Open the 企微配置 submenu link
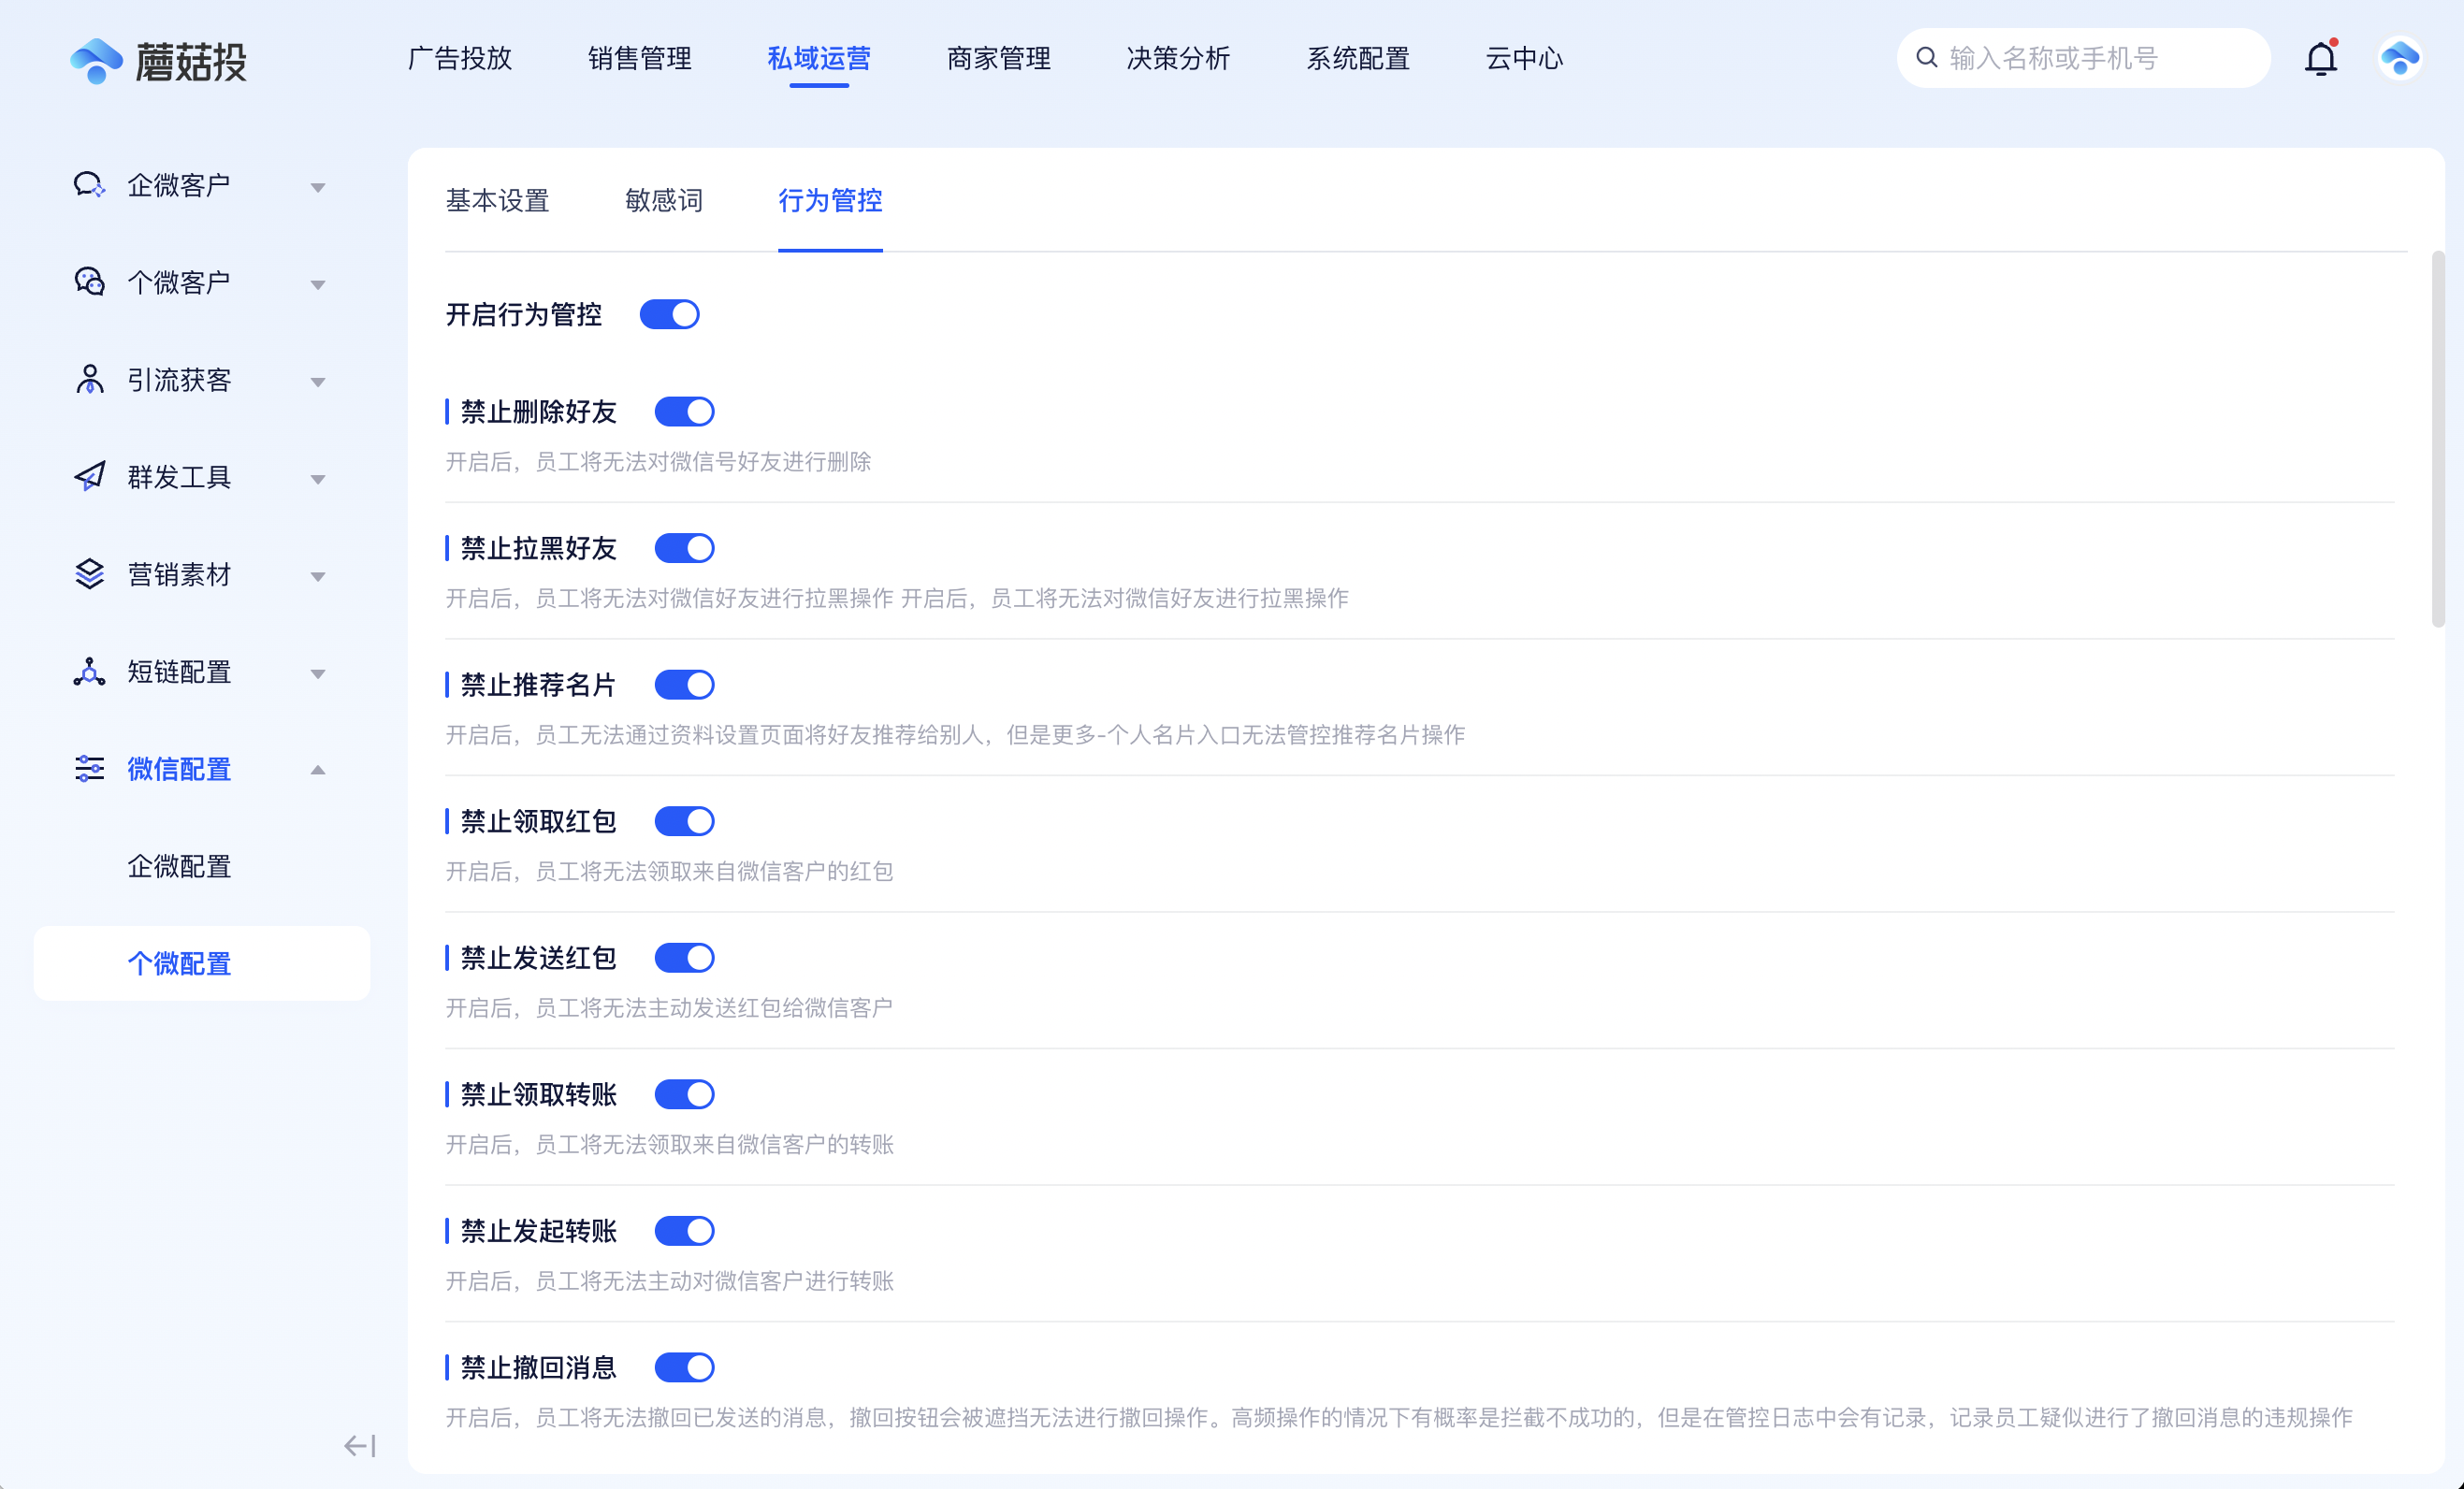Viewport: 2464px width, 1489px height. click(x=179, y=866)
